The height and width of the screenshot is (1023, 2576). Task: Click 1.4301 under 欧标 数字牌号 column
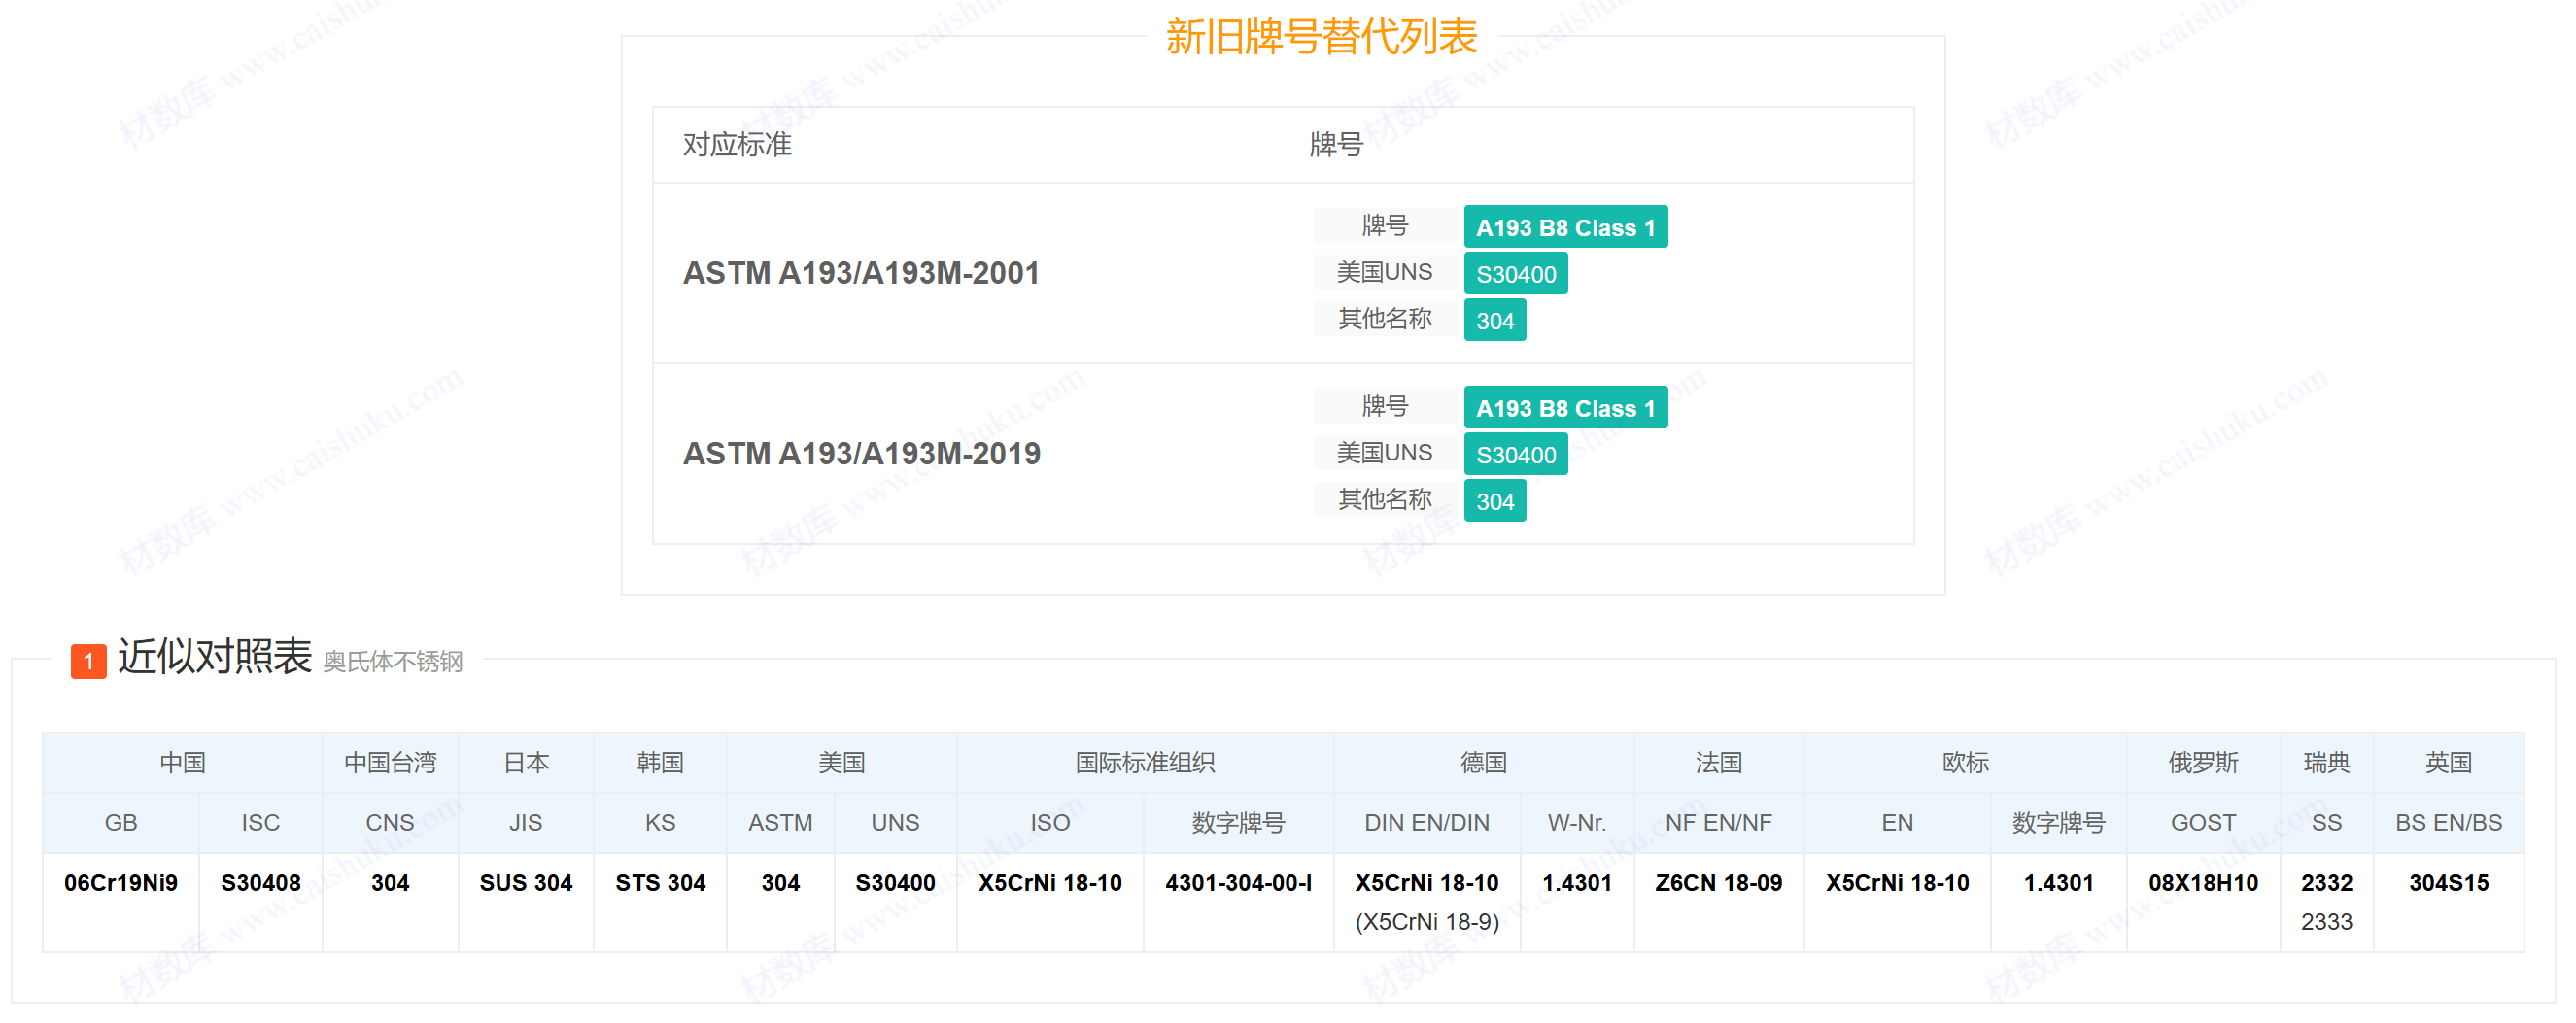tap(2058, 883)
